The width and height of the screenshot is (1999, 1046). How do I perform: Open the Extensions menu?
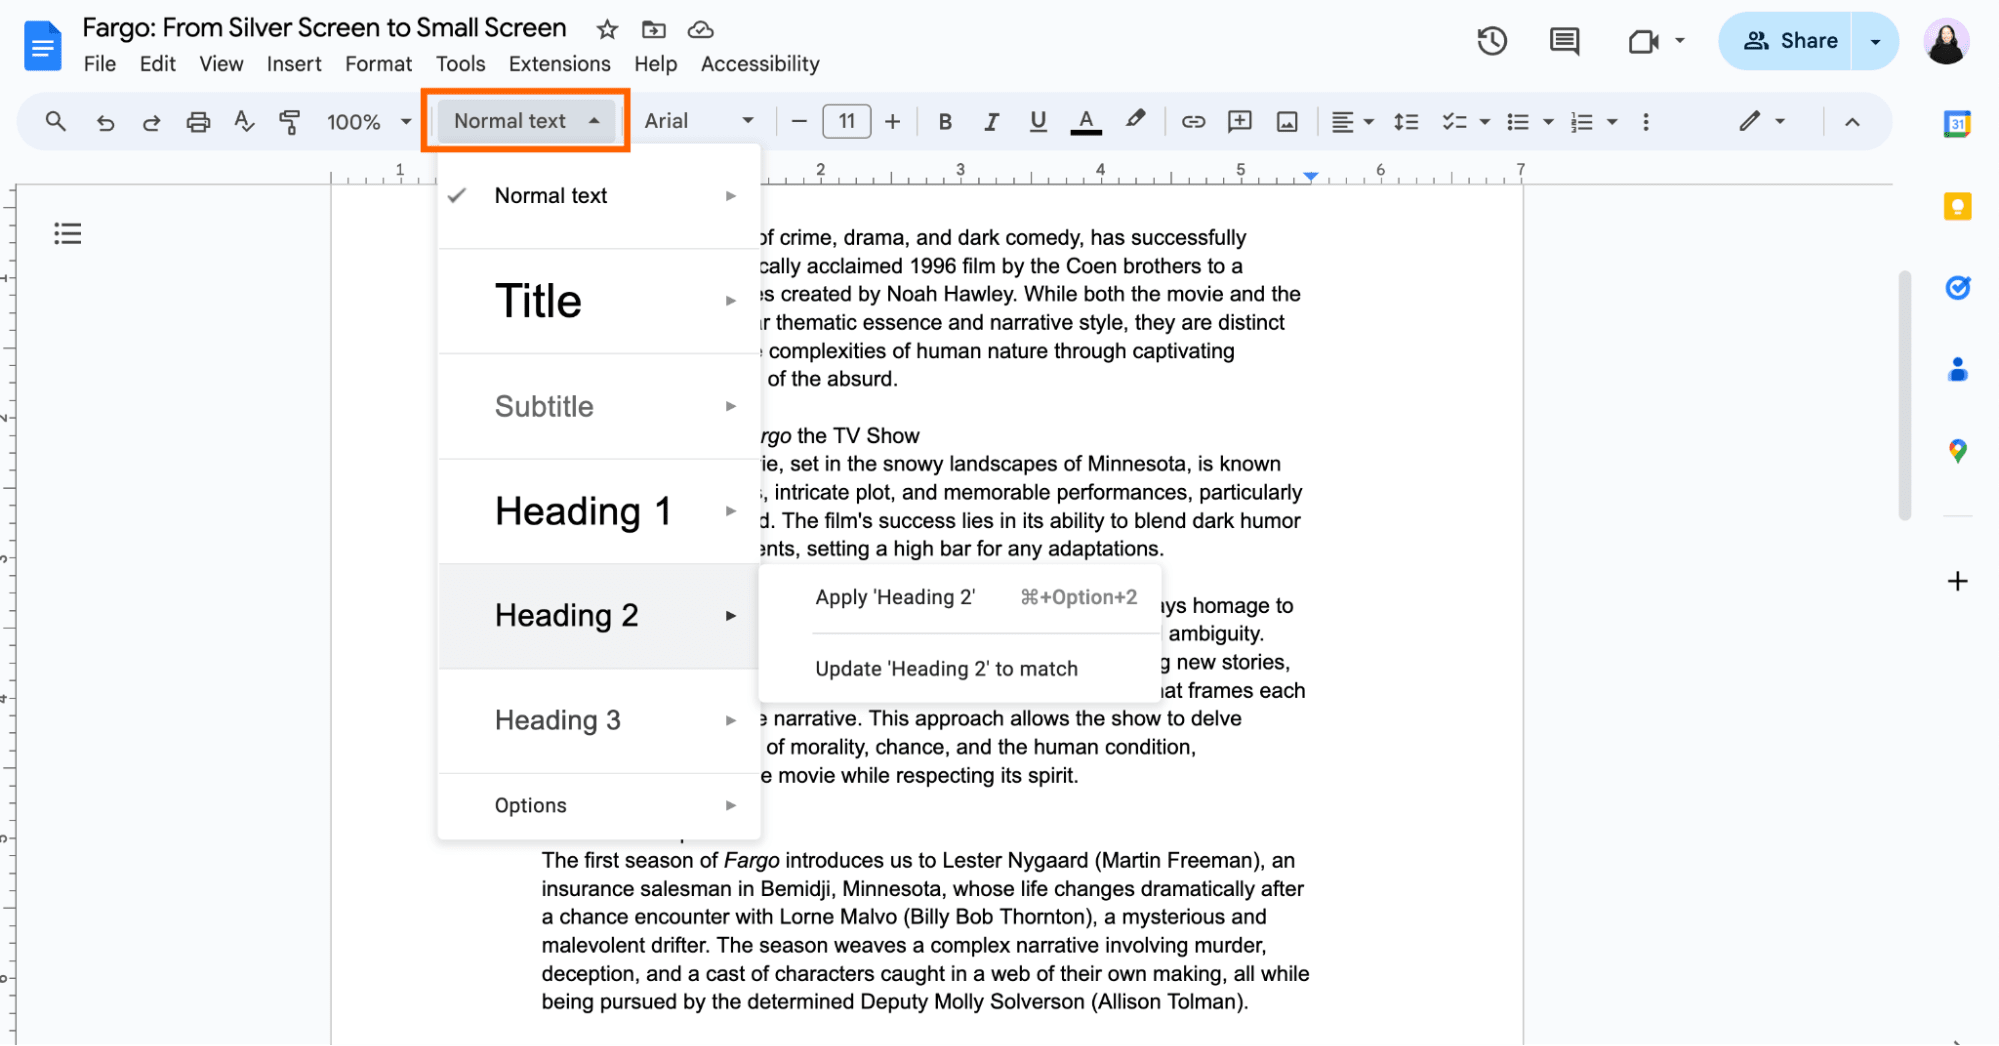click(559, 64)
